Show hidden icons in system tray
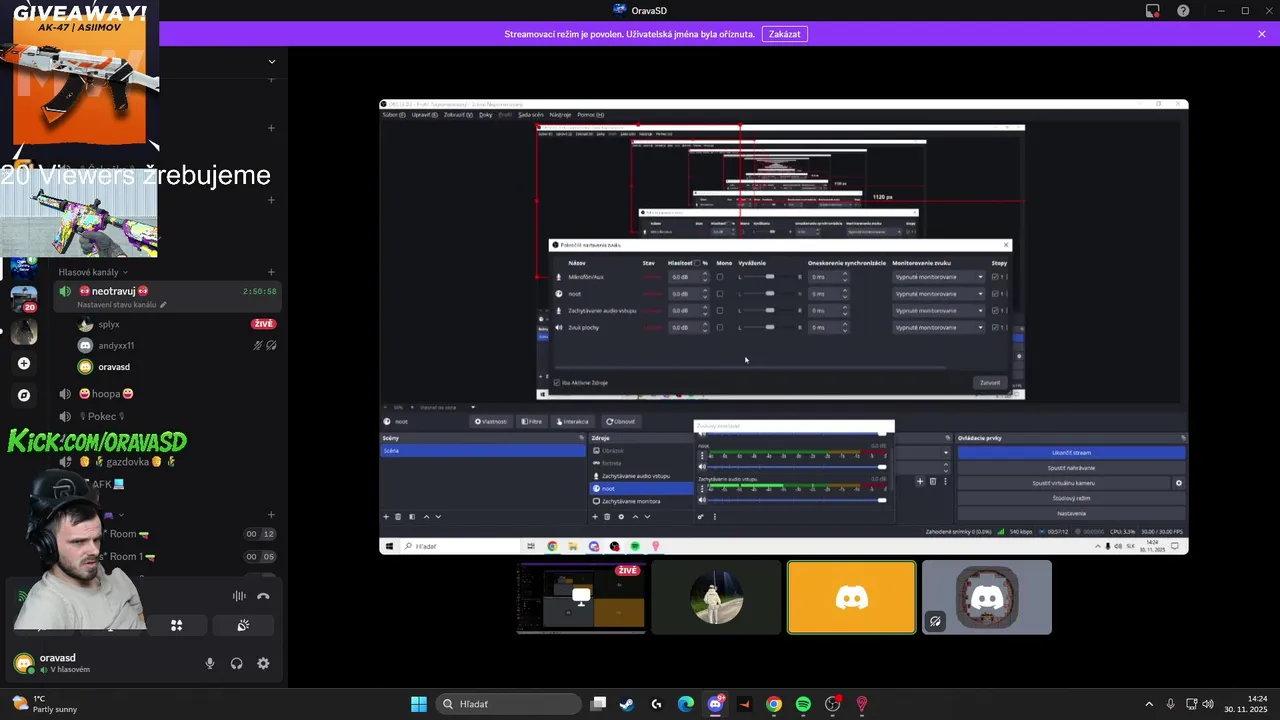 pyautogui.click(x=1149, y=704)
